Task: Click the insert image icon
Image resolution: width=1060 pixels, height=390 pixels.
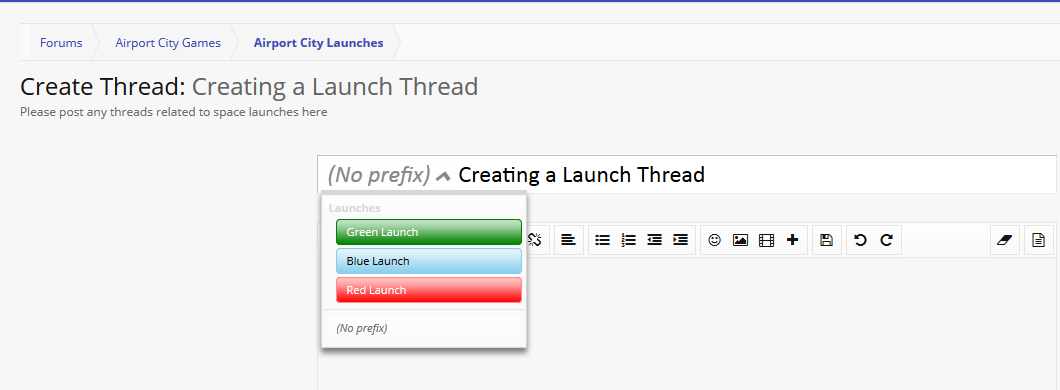Action: [x=740, y=240]
